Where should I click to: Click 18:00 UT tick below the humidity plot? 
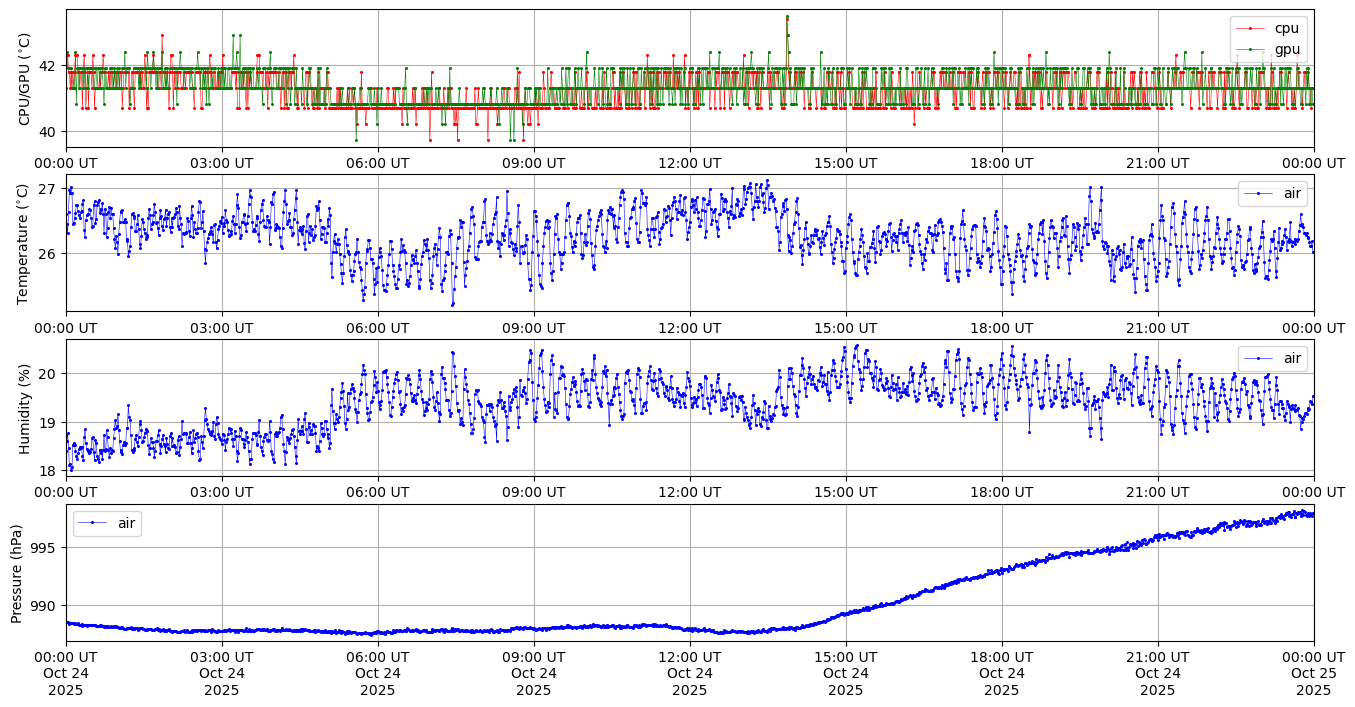pyautogui.click(x=1001, y=492)
